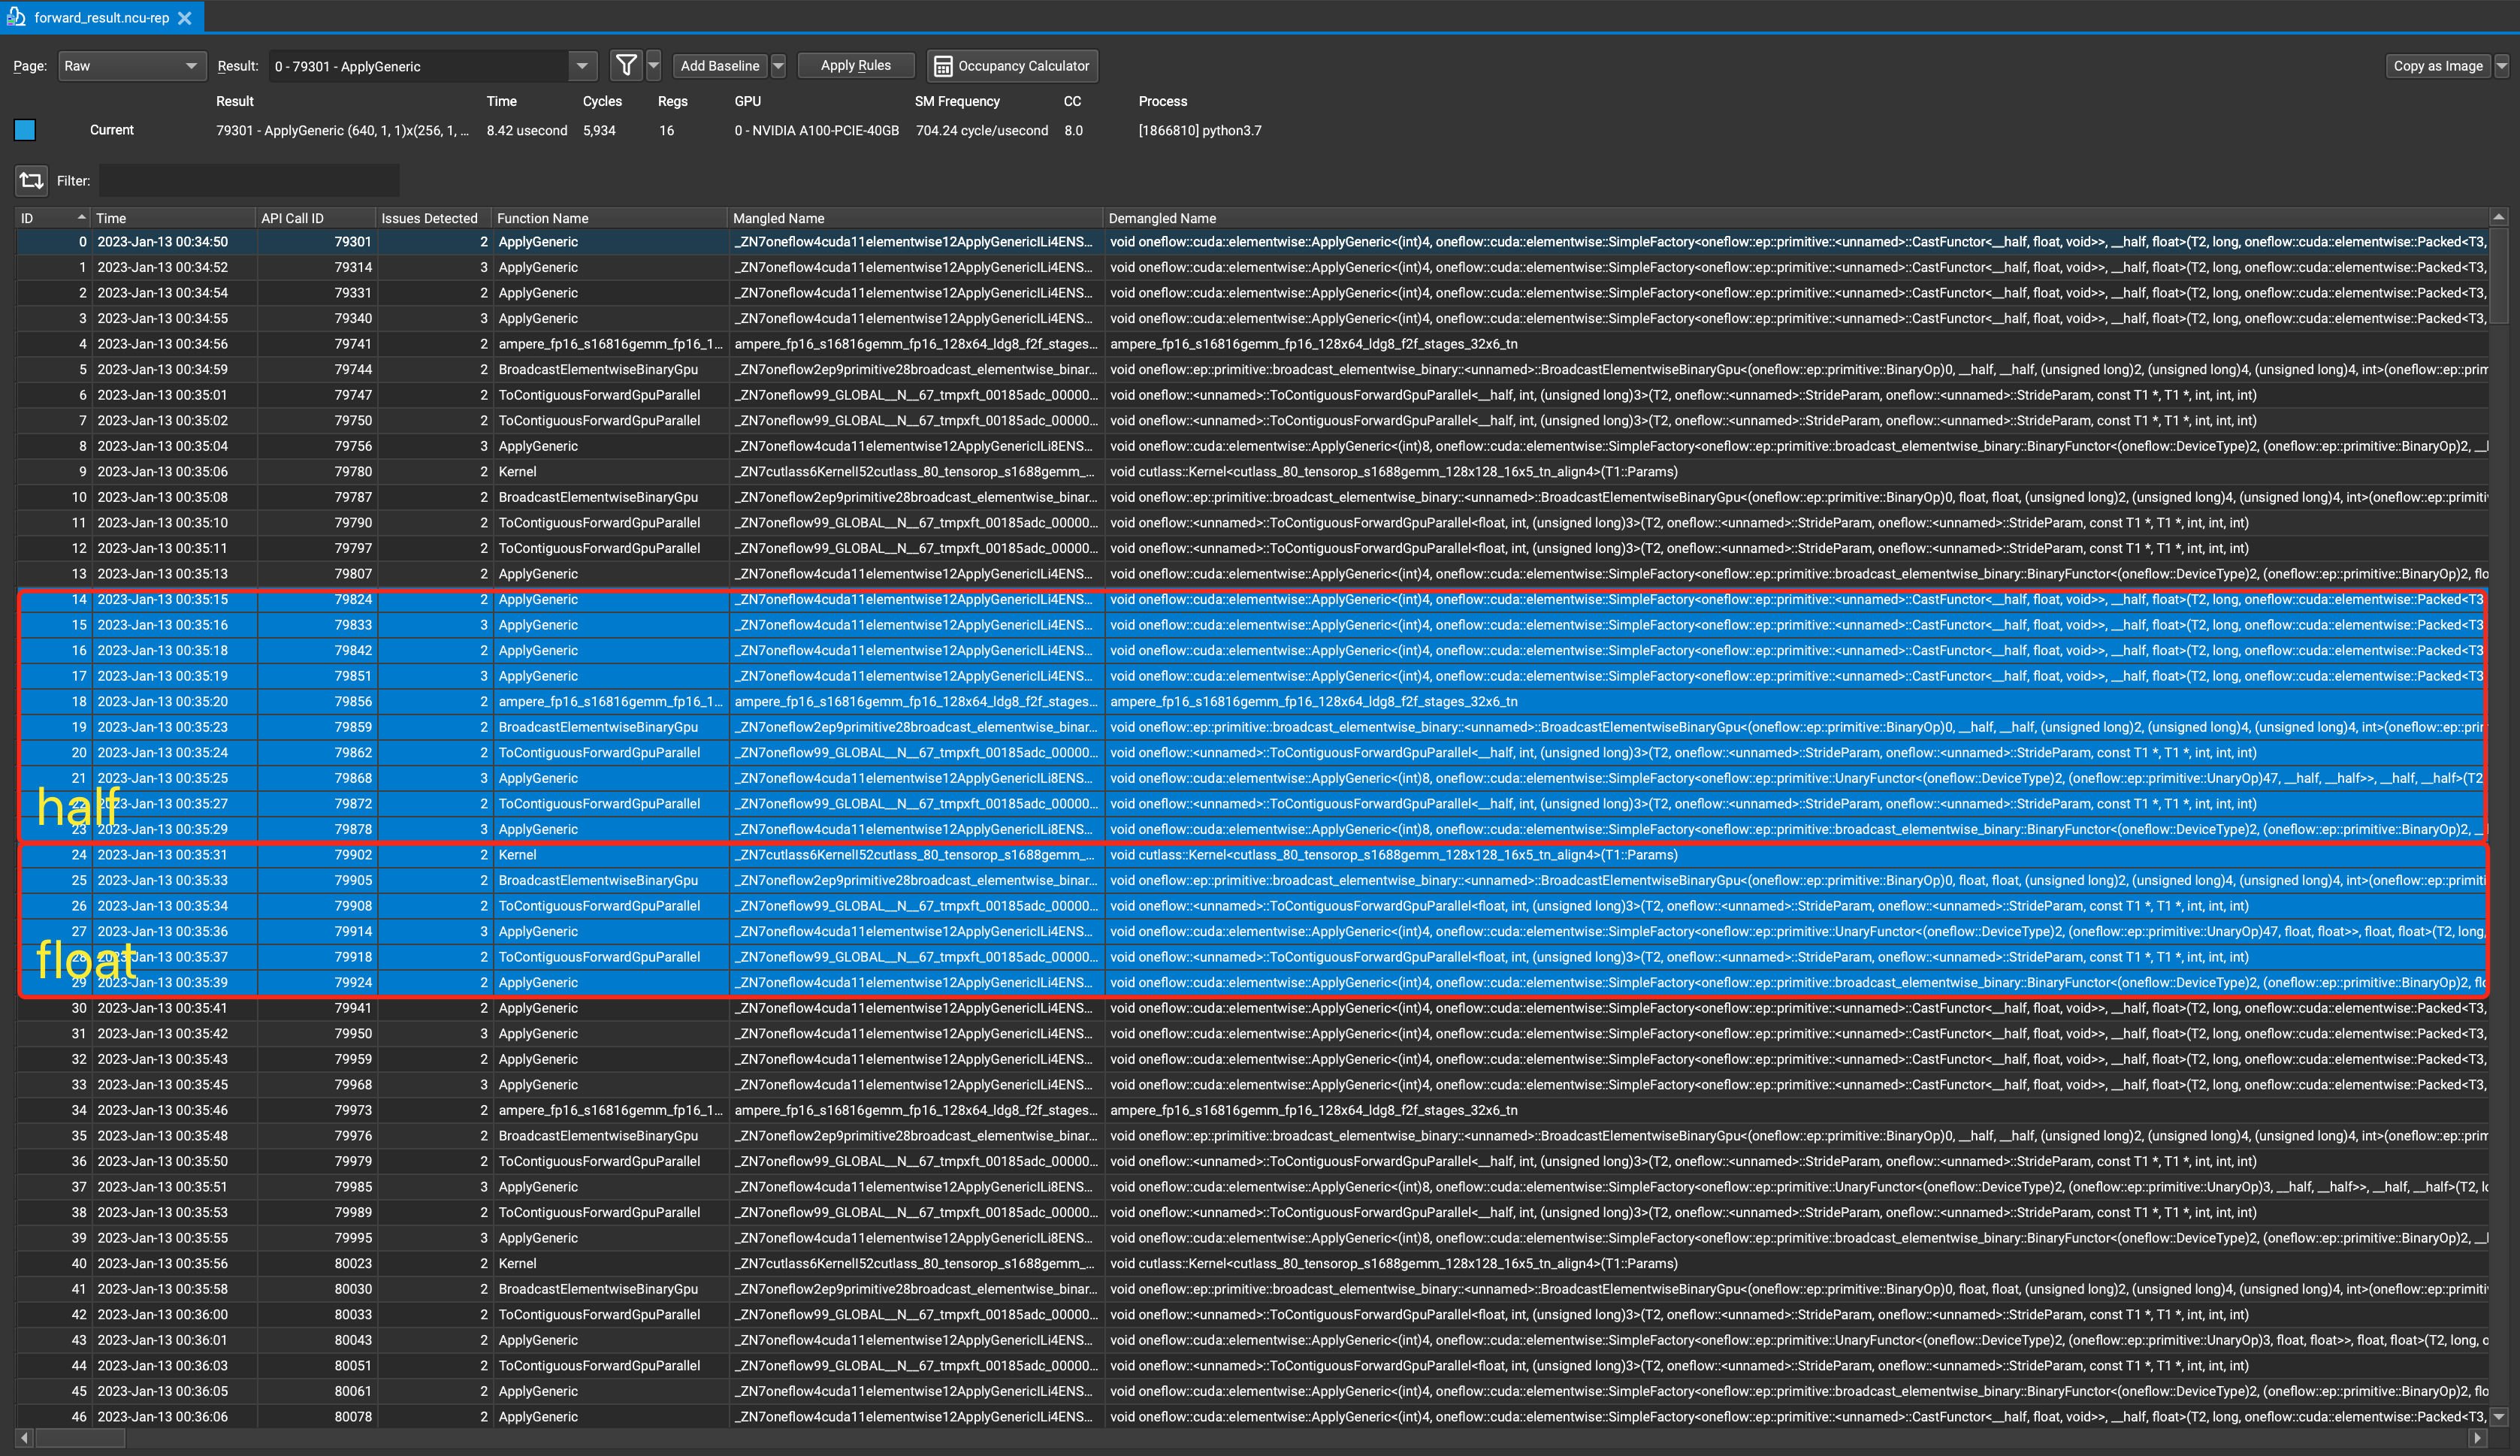Sort by Demangled Name column header
Screen dimensions: 2520x1456
(x=1796, y=218)
